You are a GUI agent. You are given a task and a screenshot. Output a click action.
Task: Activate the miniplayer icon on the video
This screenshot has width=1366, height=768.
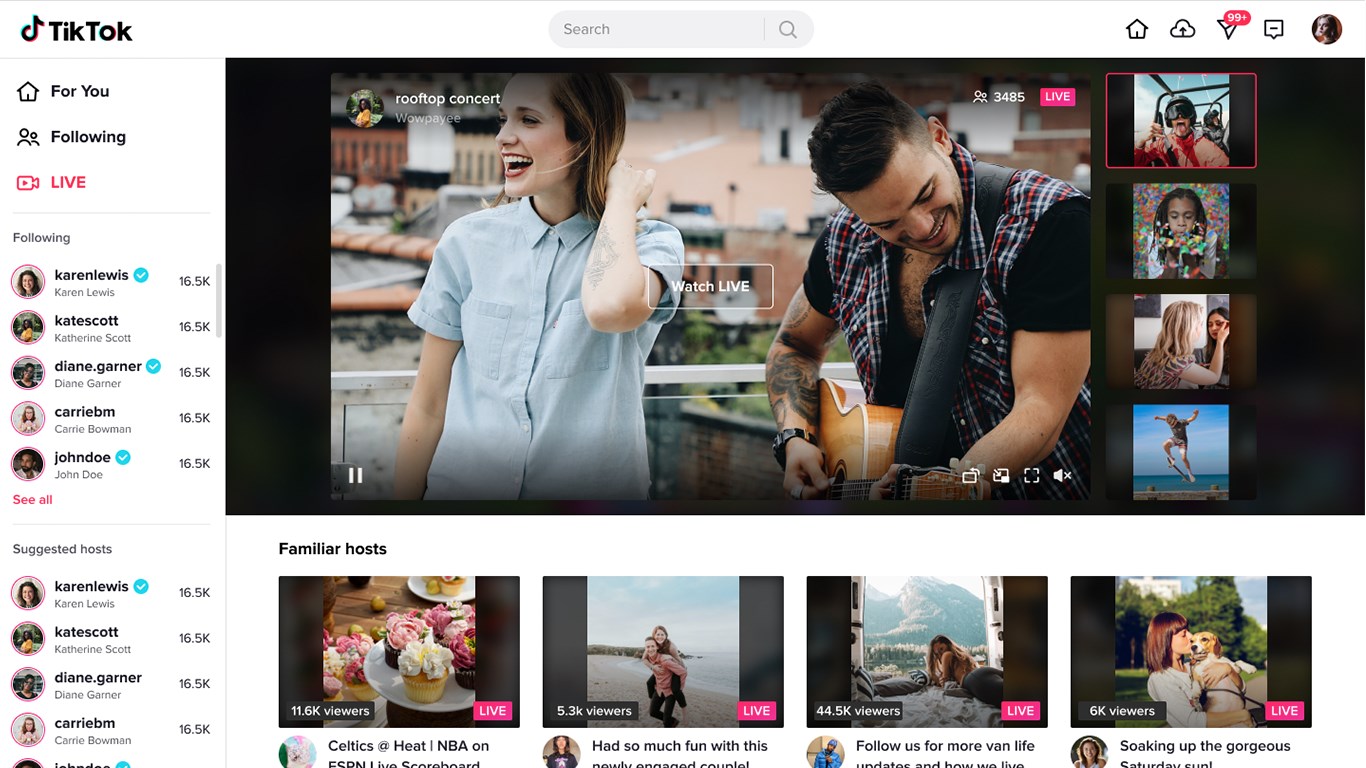970,475
